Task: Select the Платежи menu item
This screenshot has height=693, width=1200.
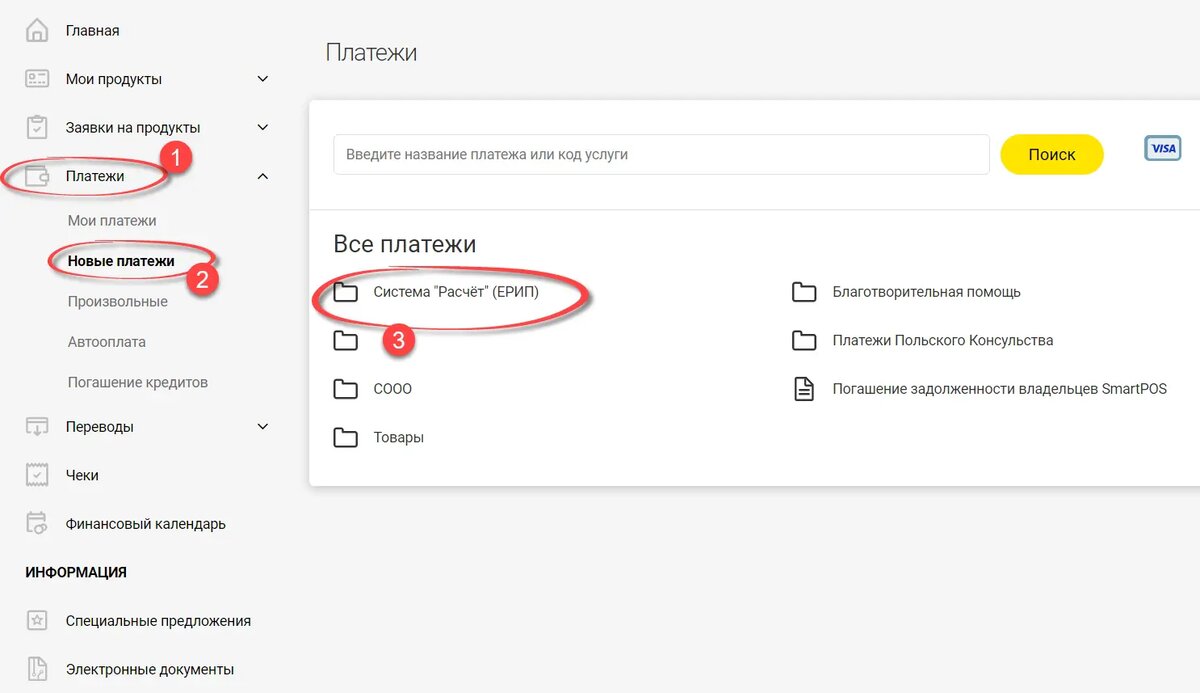Action: 95,176
